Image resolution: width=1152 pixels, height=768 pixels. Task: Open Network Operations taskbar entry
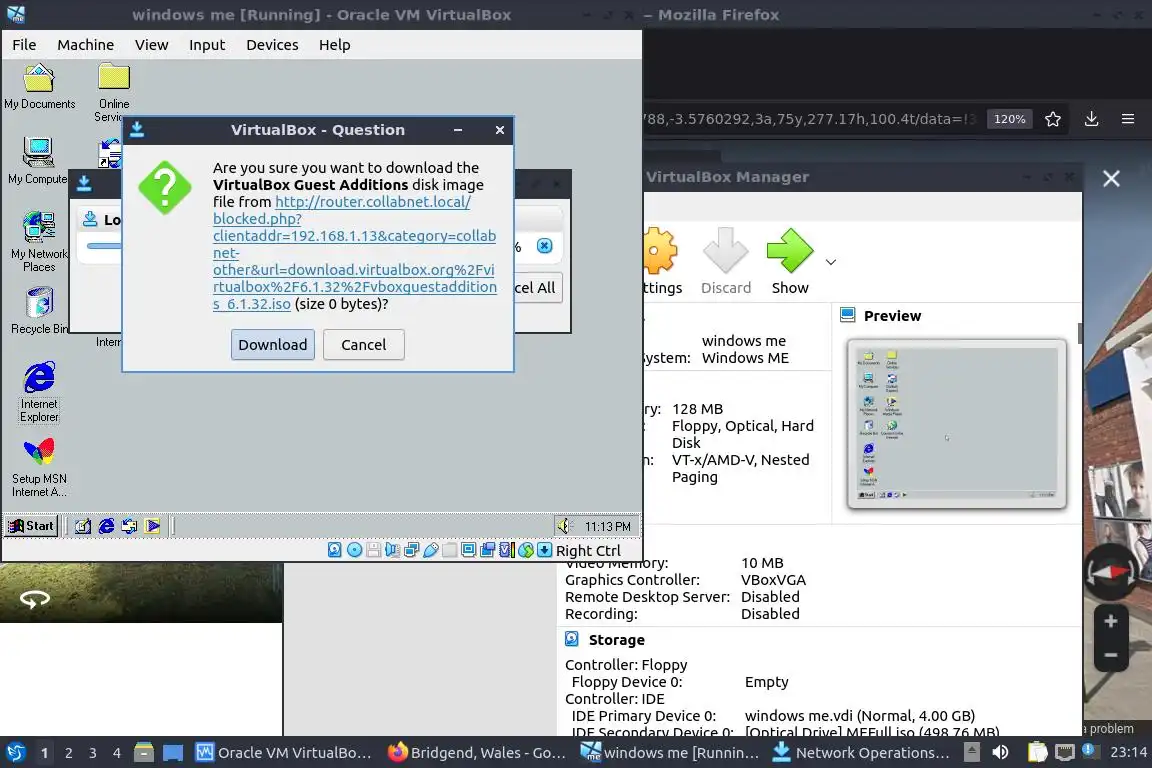[x=861, y=753]
